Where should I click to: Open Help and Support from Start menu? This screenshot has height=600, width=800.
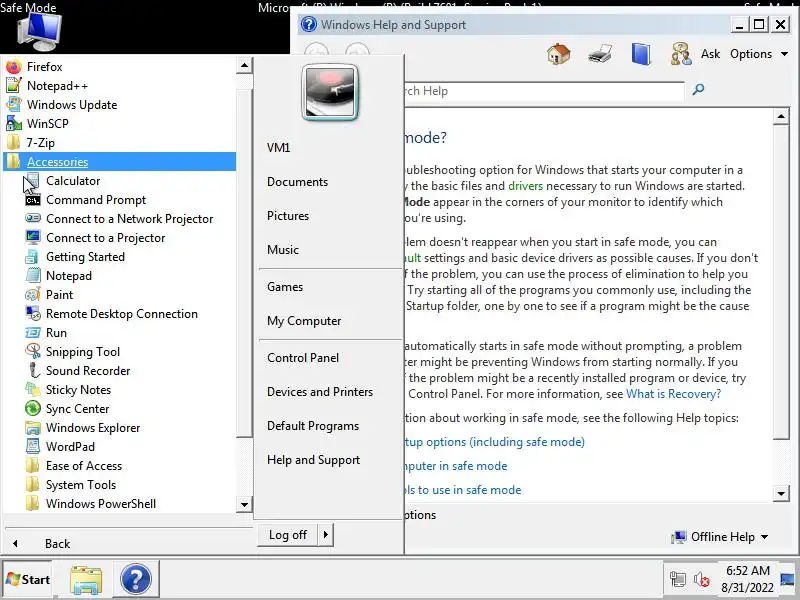(313, 460)
